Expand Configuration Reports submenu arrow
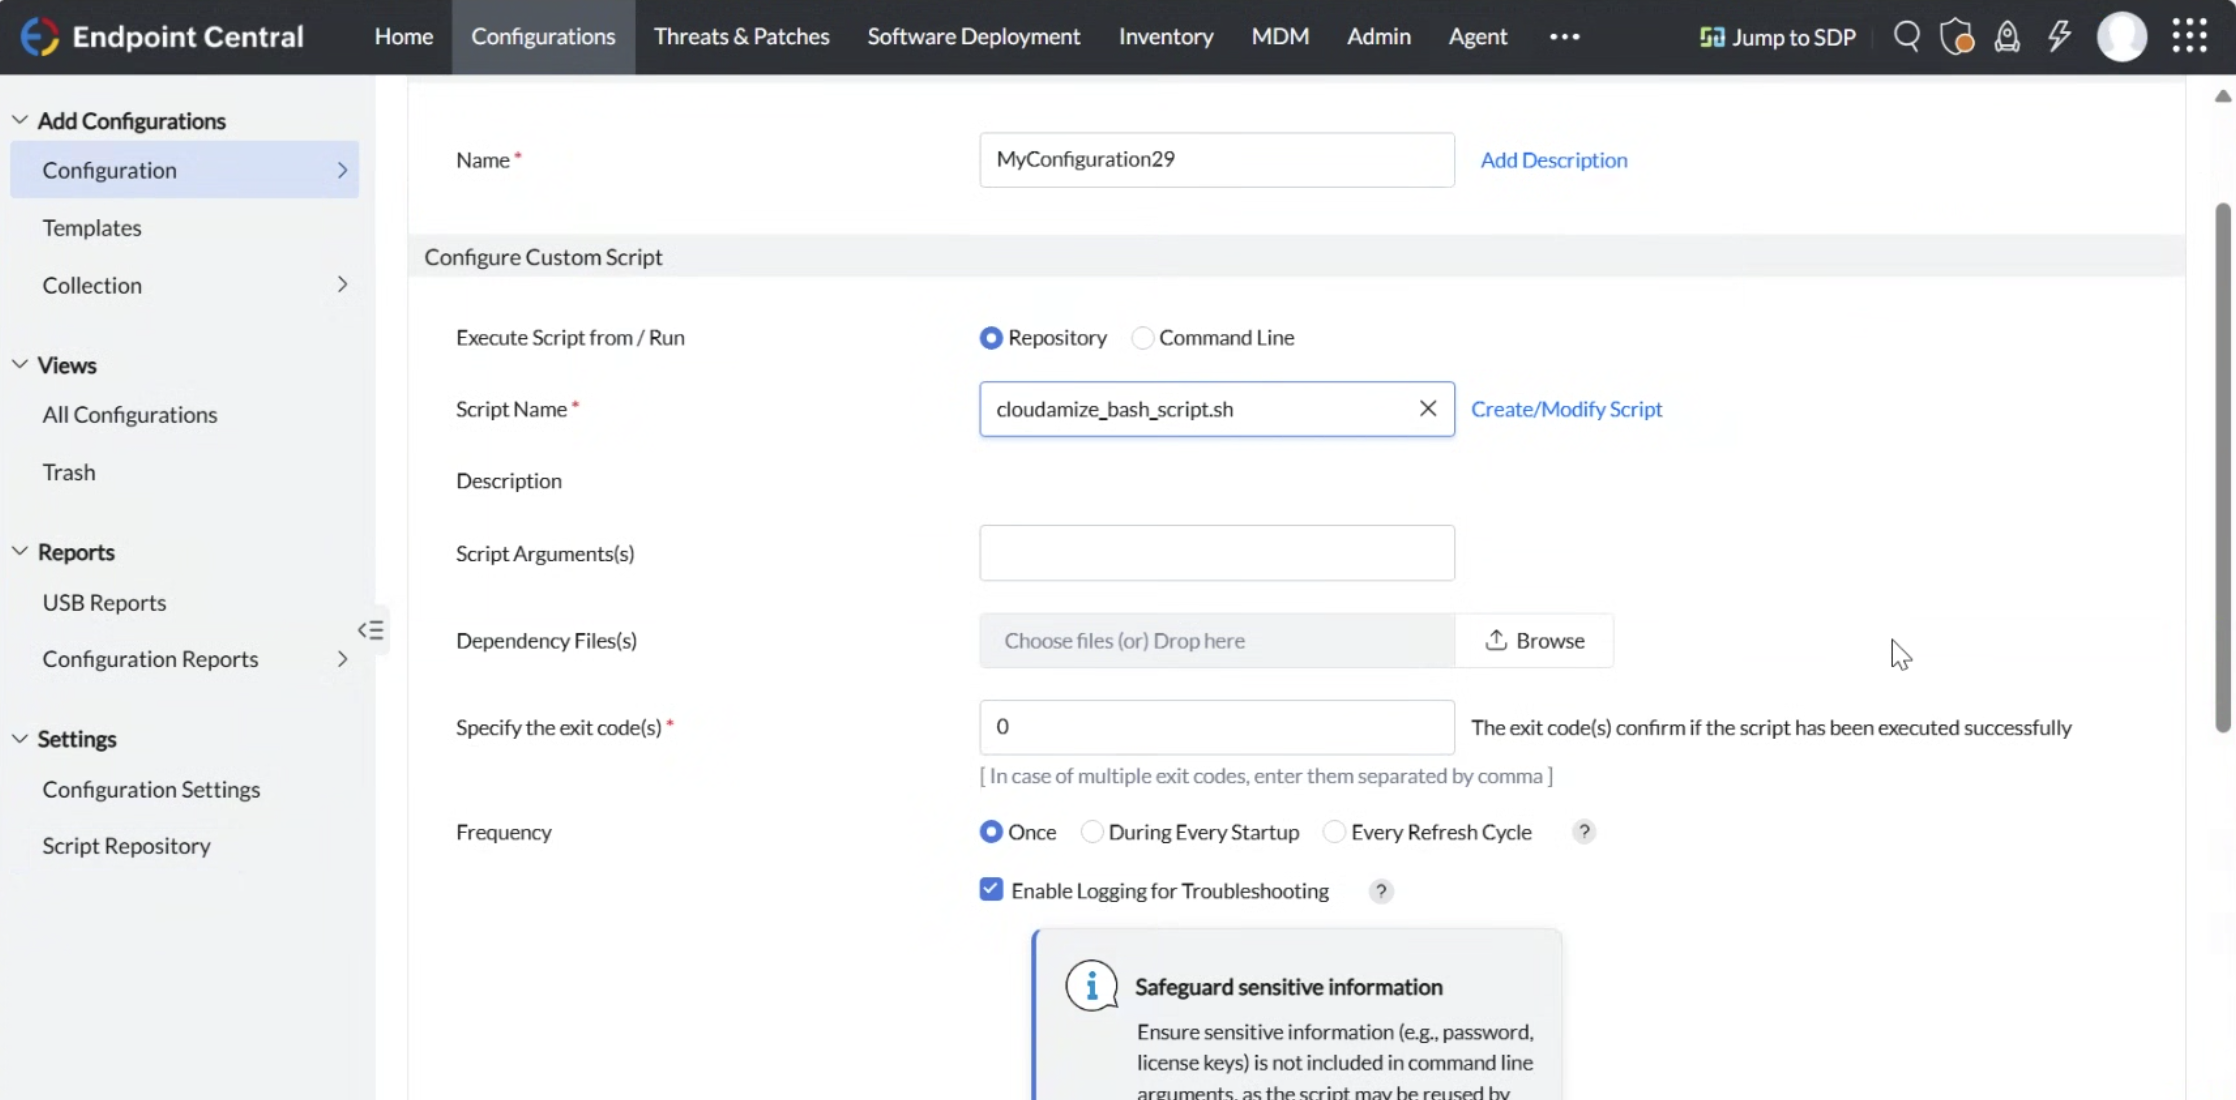Image resolution: width=2236 pixels, height=1100 pixels. tap(342, 659)
